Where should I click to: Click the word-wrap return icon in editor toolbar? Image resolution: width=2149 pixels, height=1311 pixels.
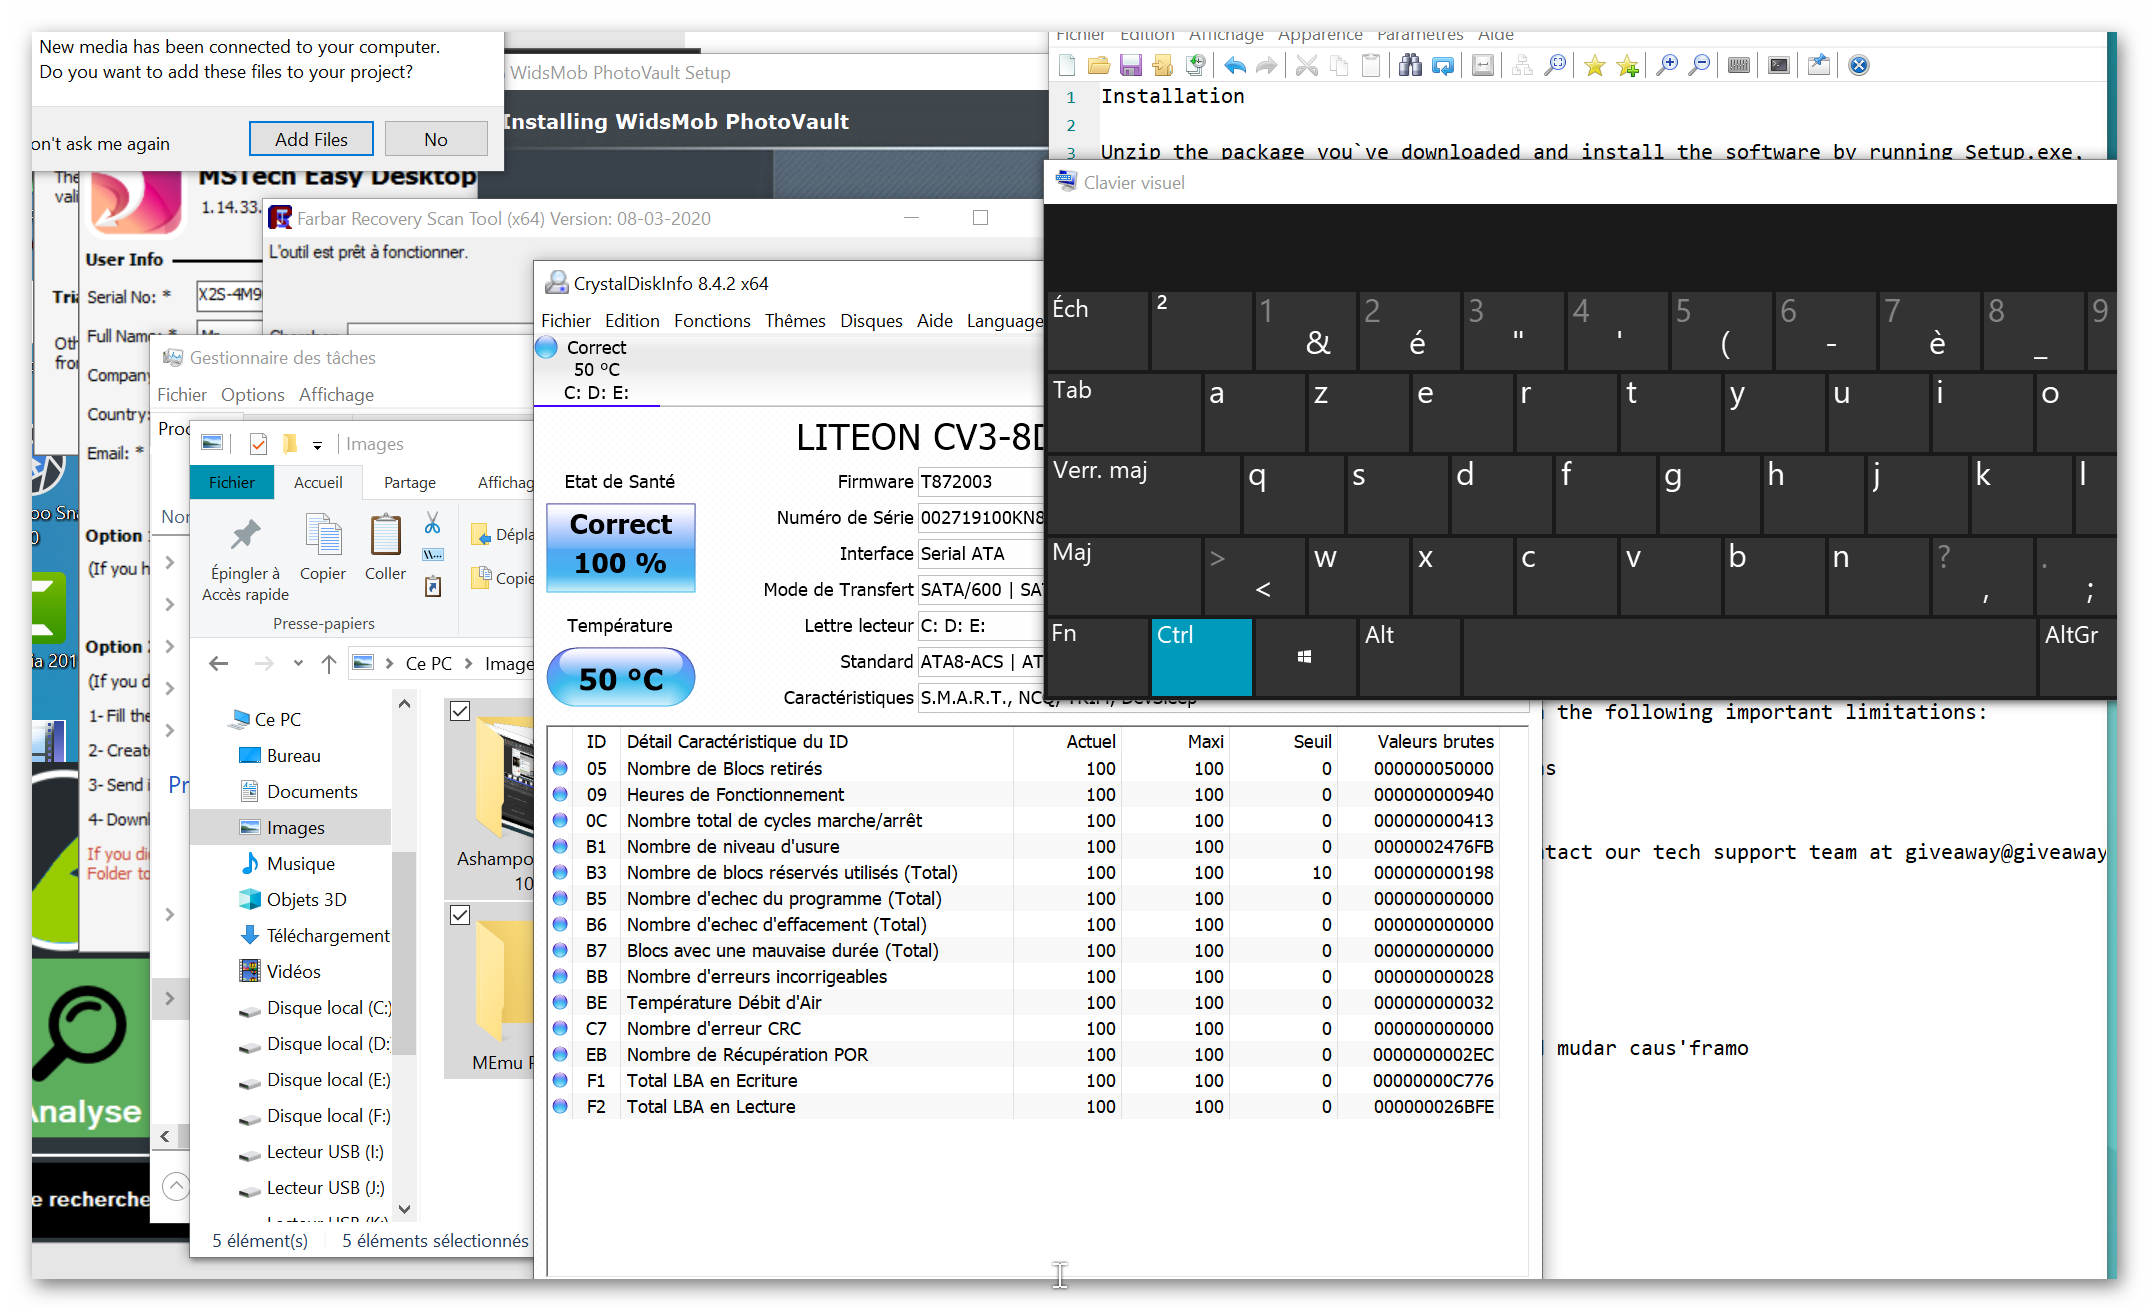click(1483, 66)
